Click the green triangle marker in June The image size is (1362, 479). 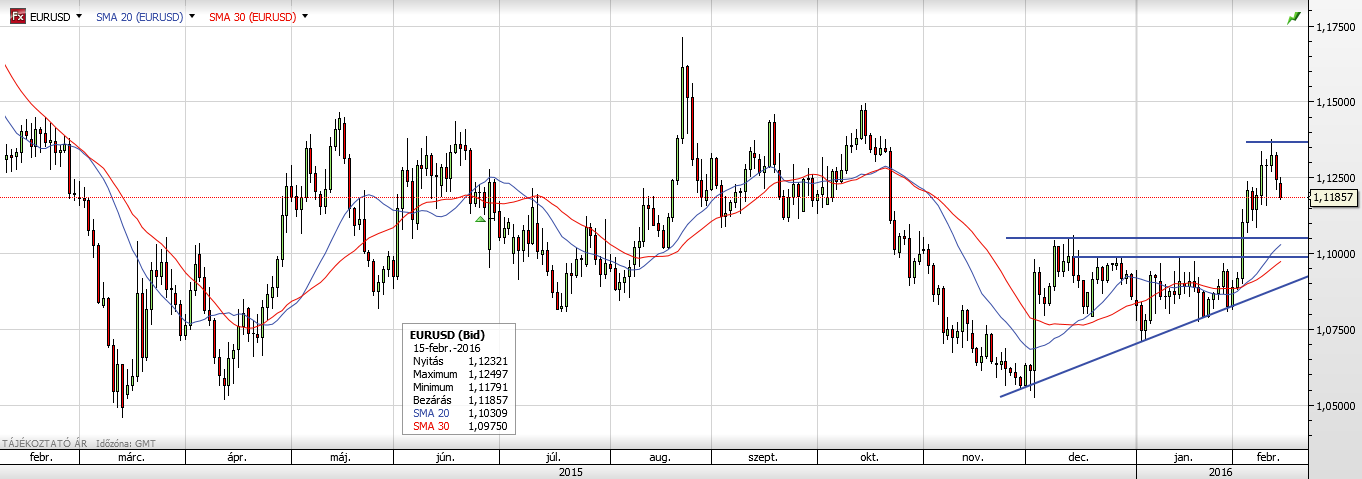(x=481, y=219)
